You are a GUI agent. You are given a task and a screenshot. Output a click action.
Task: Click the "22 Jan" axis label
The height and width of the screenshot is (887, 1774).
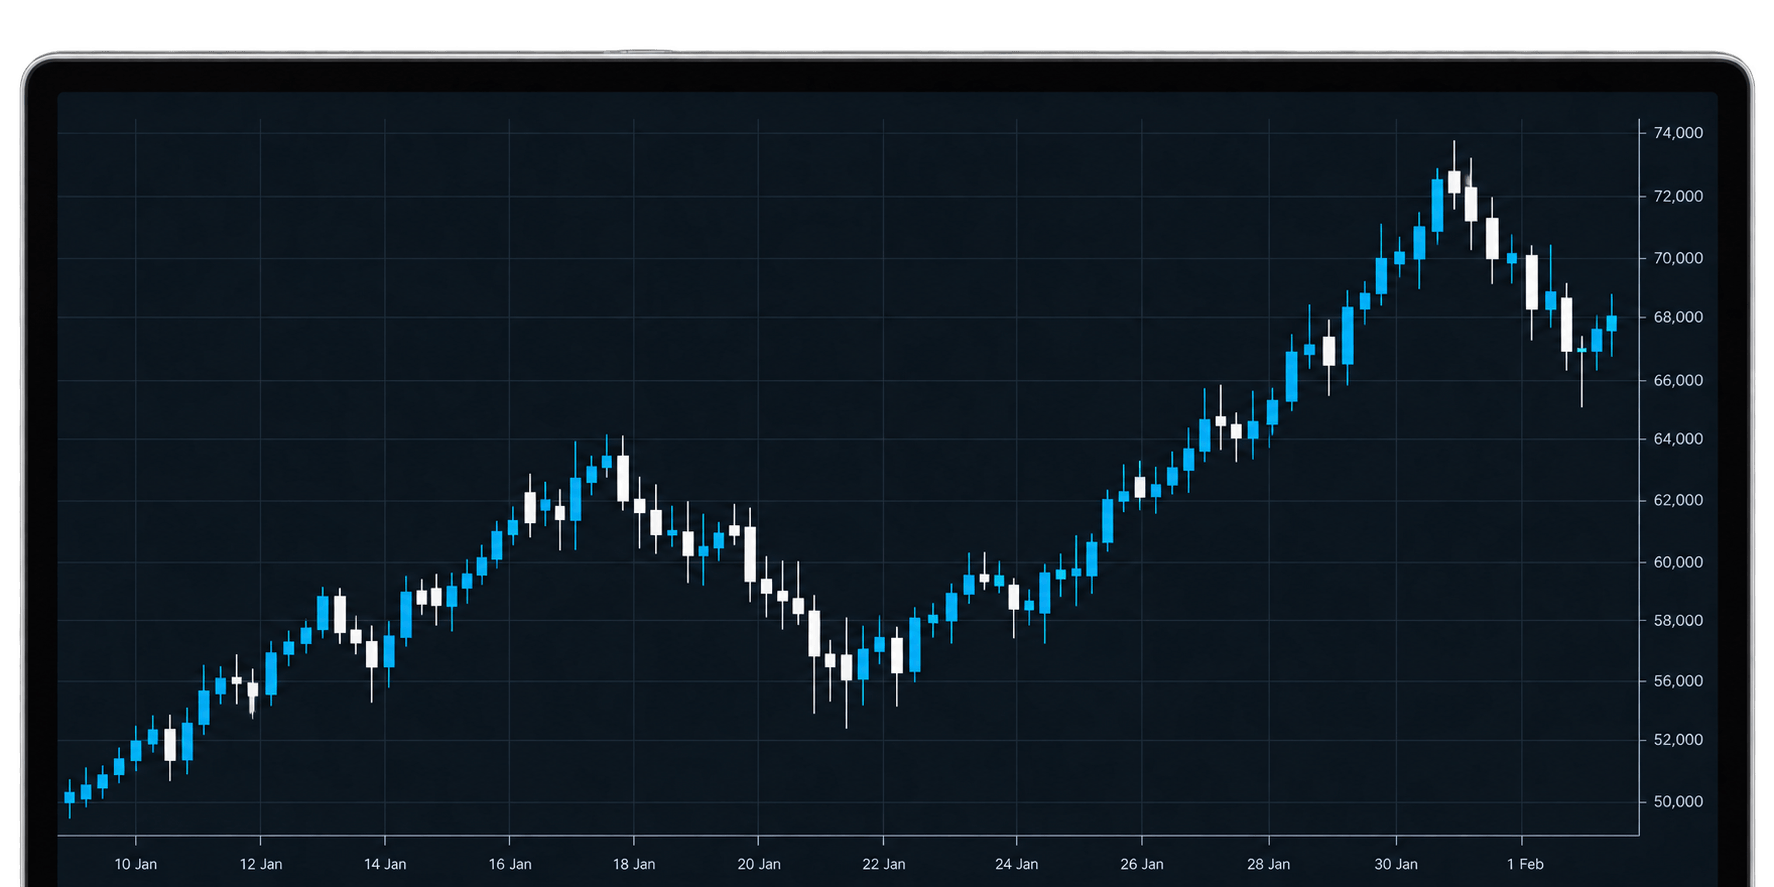[884, 864]
